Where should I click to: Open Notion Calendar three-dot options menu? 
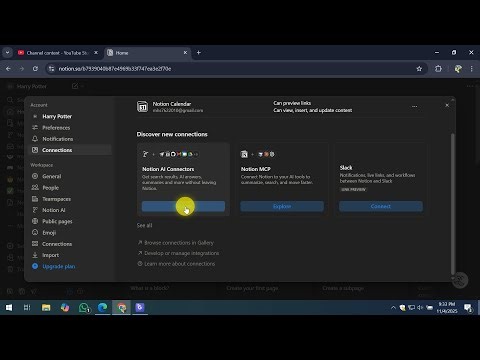[414, 107]
